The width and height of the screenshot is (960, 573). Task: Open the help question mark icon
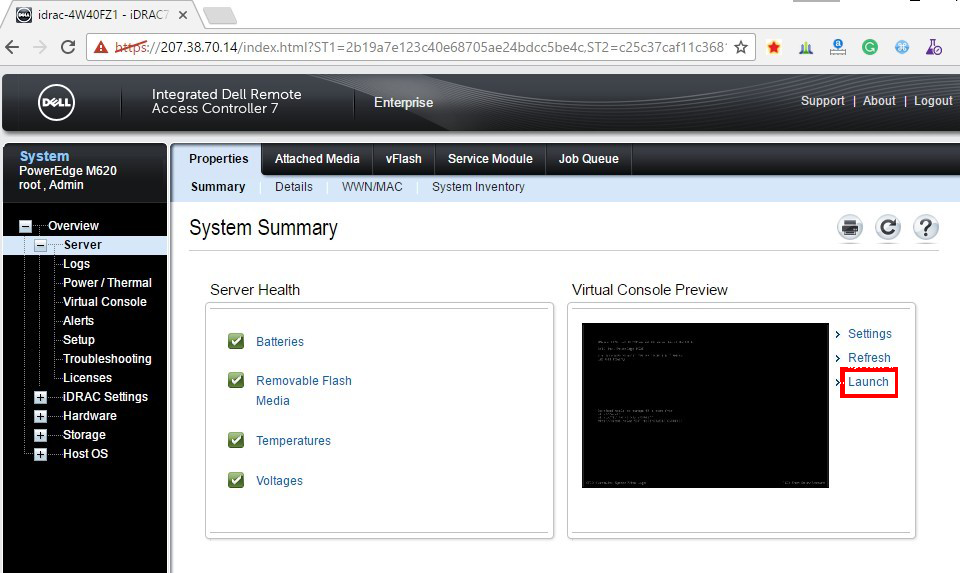(x=926, y=228)
